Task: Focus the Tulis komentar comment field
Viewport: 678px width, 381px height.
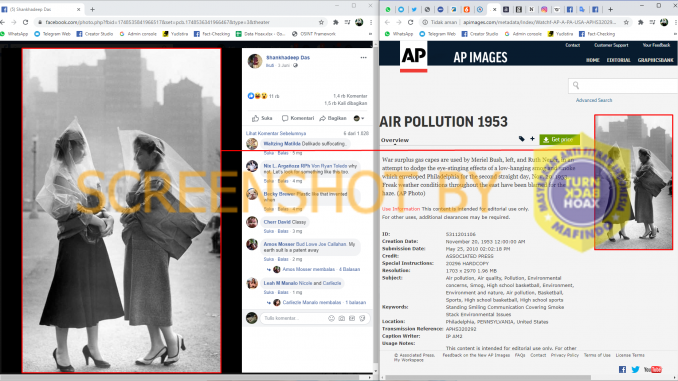Action: (x=294, y=318)
